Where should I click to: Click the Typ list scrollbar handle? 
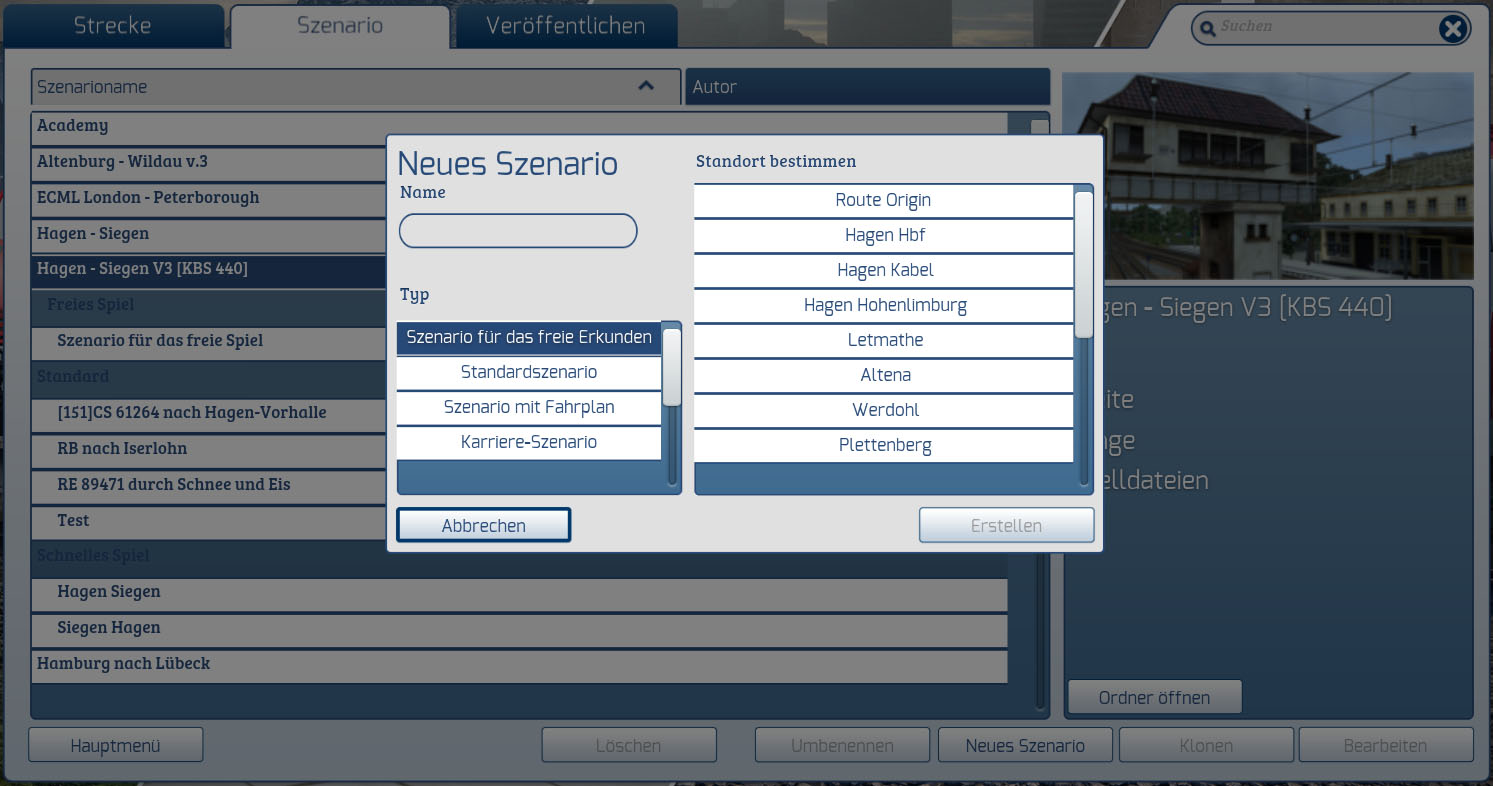click(672, 367)
